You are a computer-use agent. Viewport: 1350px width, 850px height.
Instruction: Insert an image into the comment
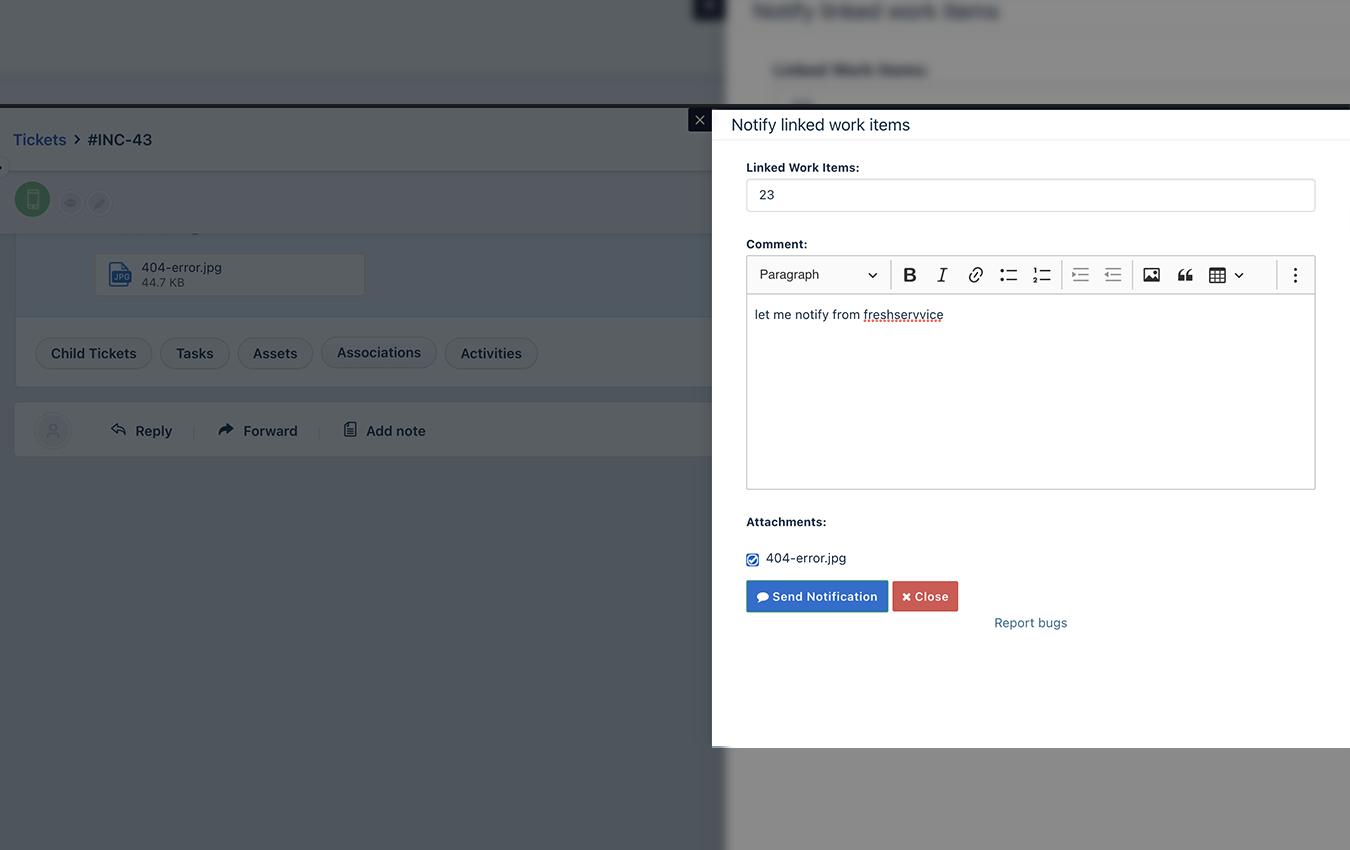1151,275
